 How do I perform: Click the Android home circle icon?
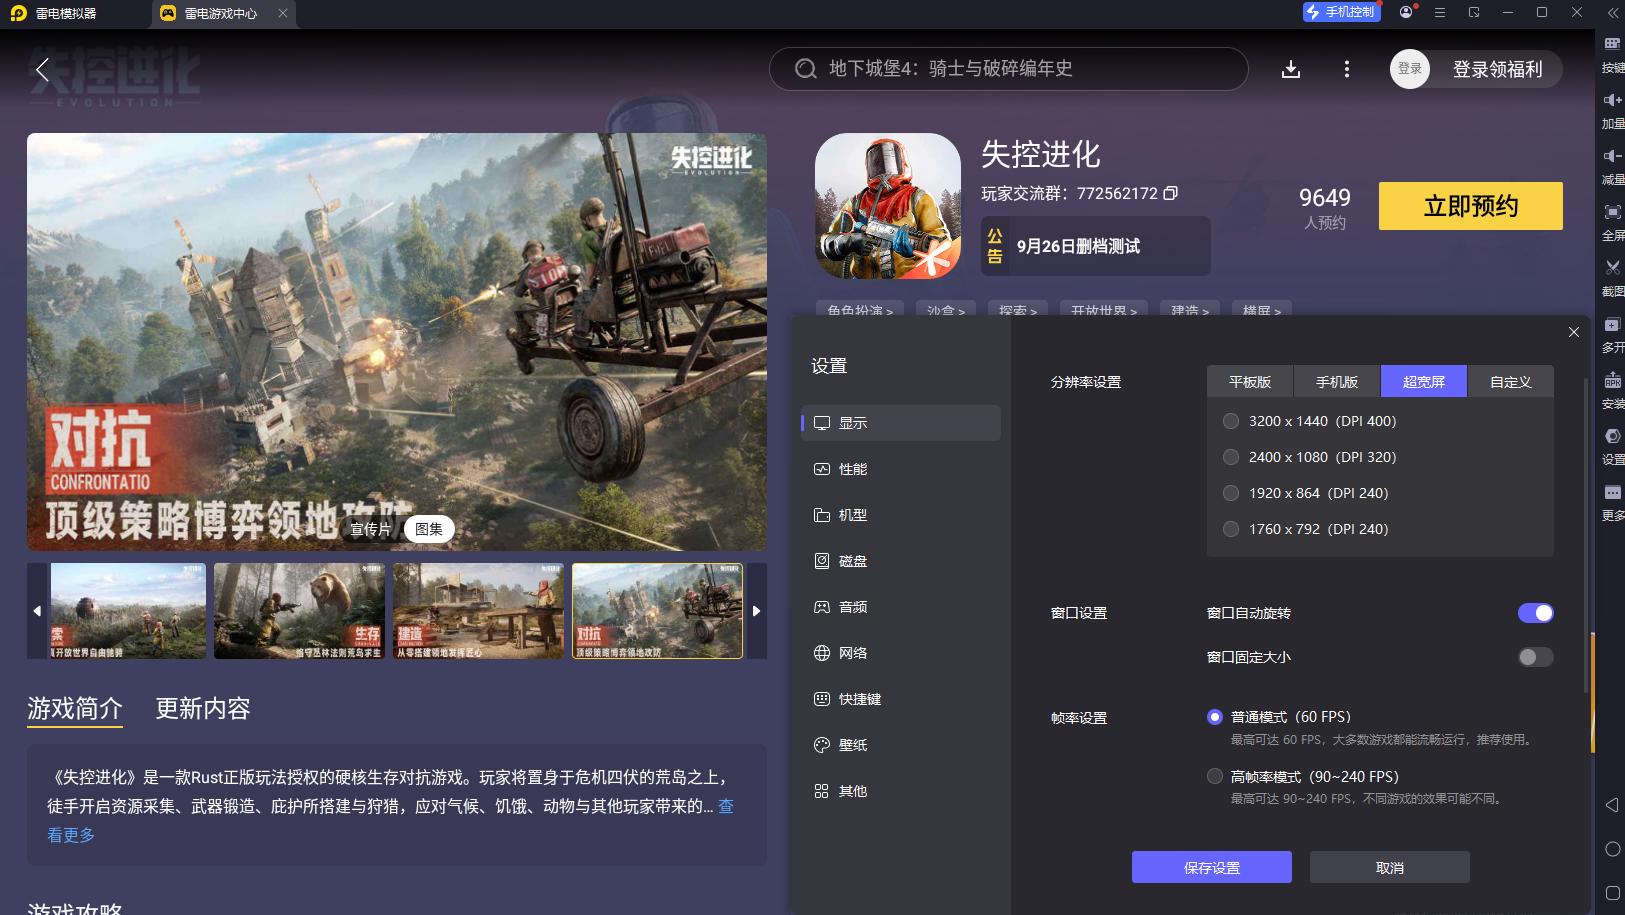coord(1612,849)
